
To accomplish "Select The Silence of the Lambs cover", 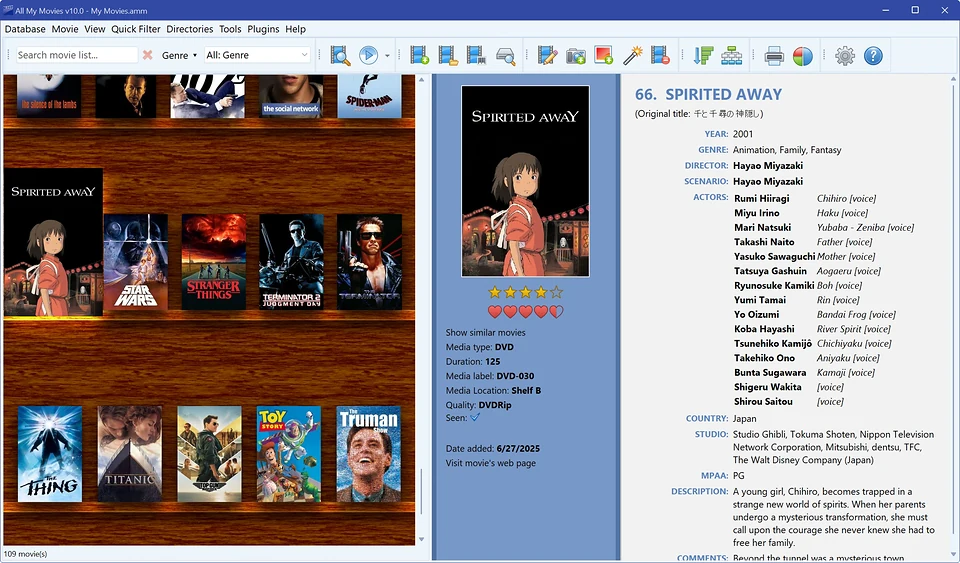I will click(x=50, y=96).
